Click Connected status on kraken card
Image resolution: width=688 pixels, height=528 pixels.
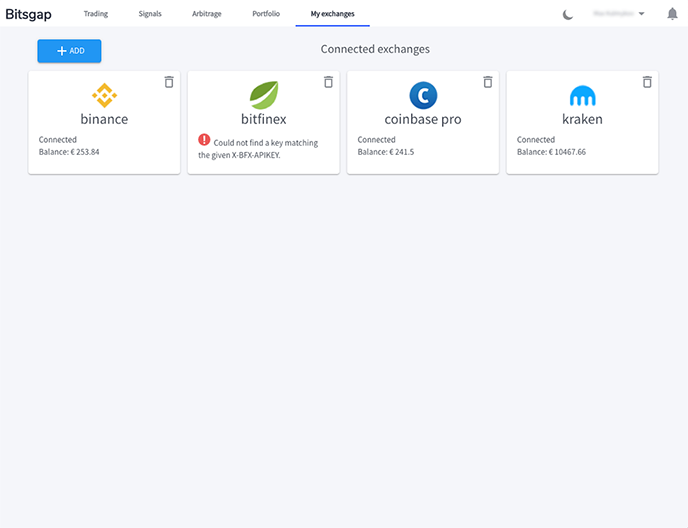[x=536, y=140]
